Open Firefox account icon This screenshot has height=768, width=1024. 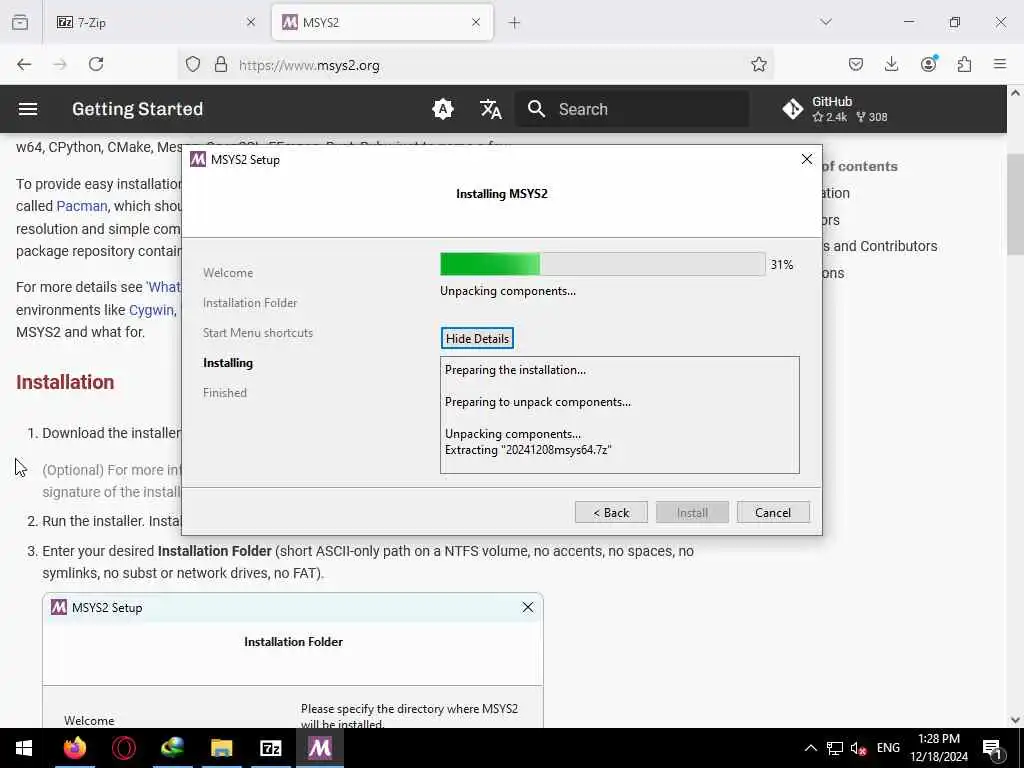click(928, 64)
